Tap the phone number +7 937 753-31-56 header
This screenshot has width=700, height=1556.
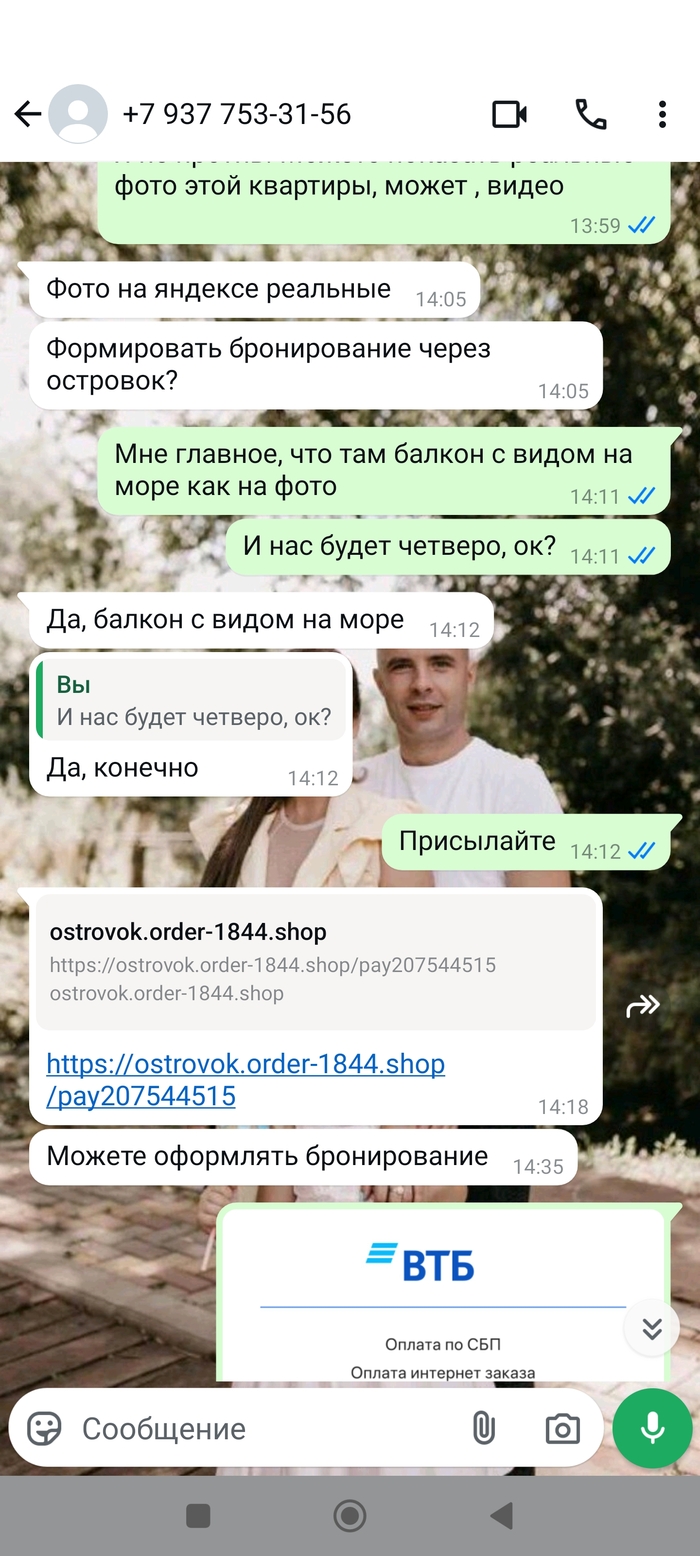click(237, 114)
